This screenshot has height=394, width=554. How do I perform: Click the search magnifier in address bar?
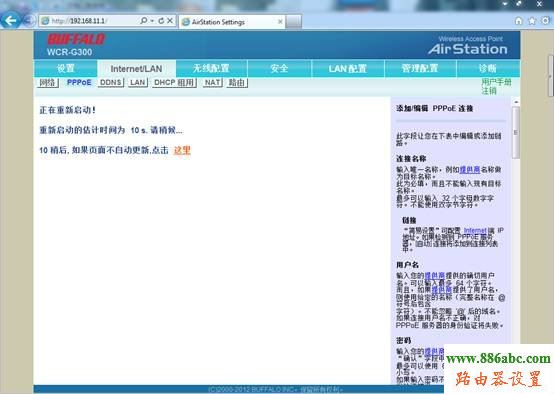pyautogui.click(x=143, y=21)
